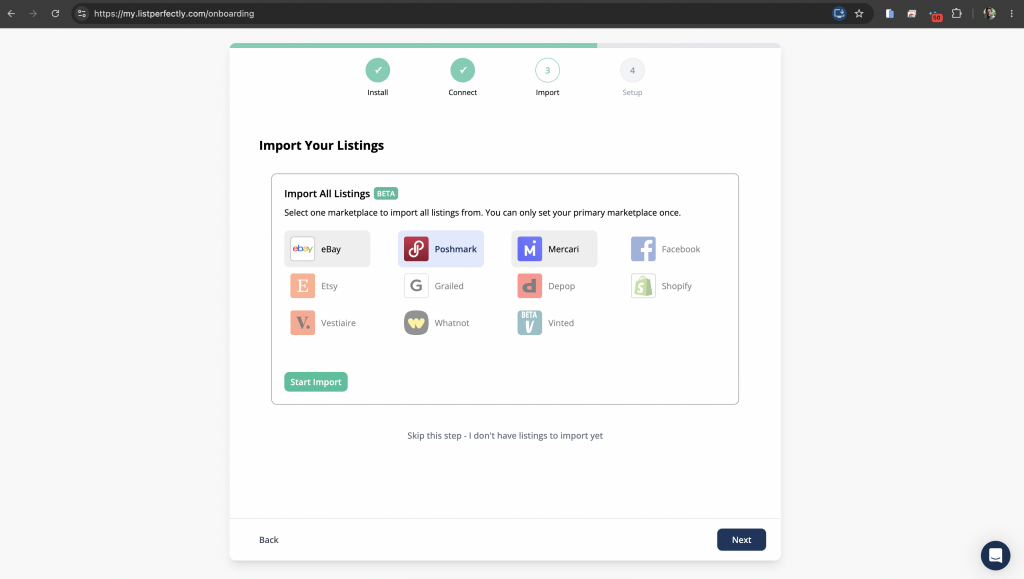Open the chat support bubble

995,556
